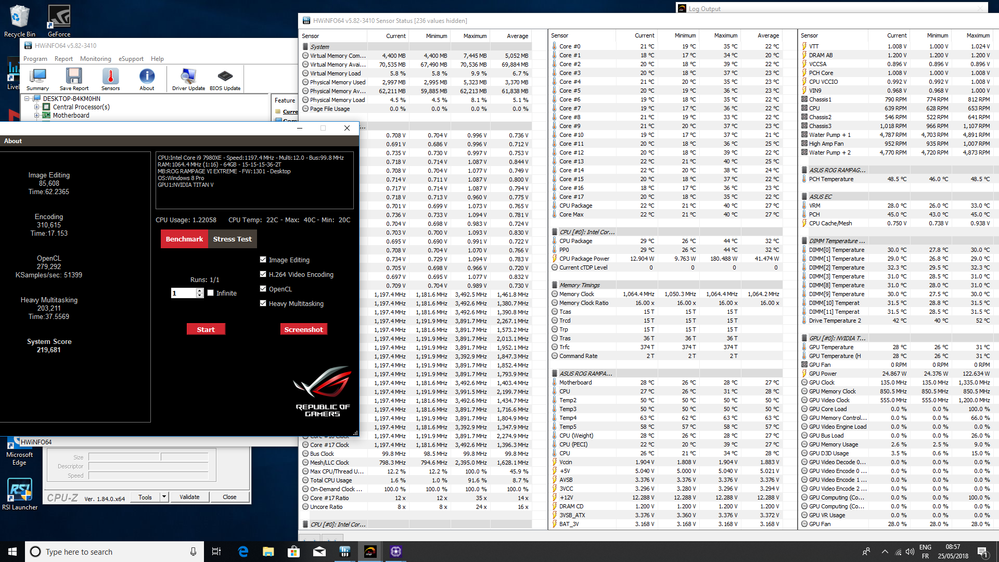Open the eSupport menu in HWiNFO64

[x=131, y=59]
